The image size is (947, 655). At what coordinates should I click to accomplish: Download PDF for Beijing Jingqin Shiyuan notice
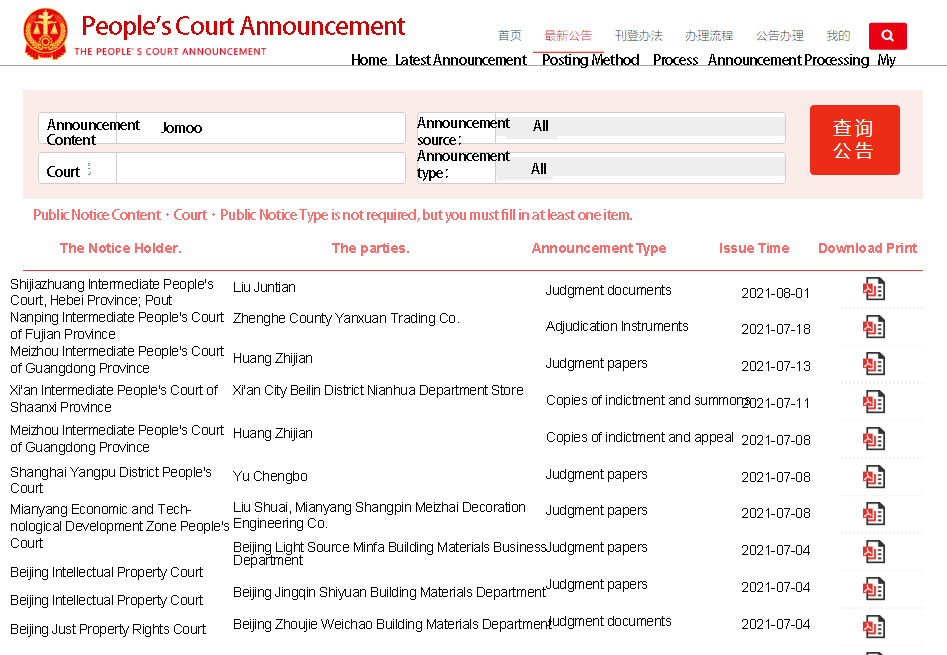coord(874,588)
